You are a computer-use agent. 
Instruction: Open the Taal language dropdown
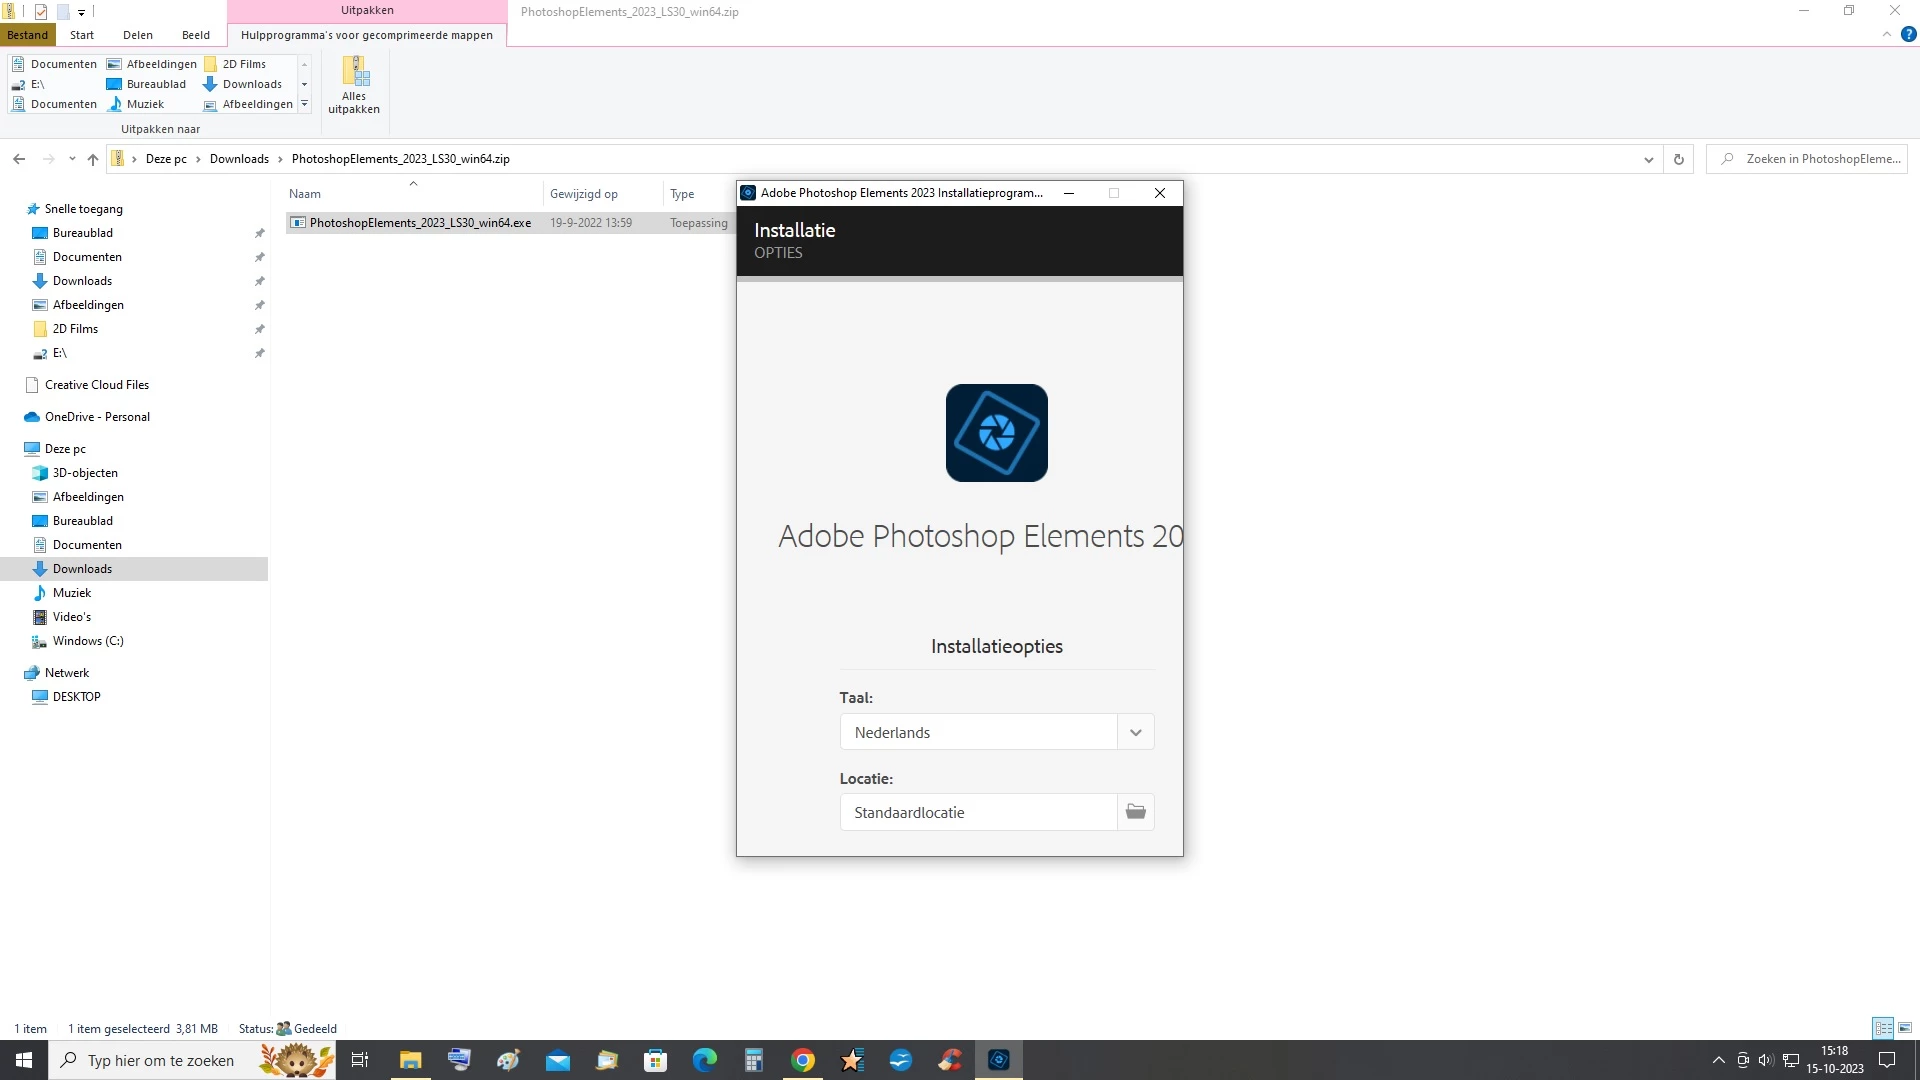1135,732
